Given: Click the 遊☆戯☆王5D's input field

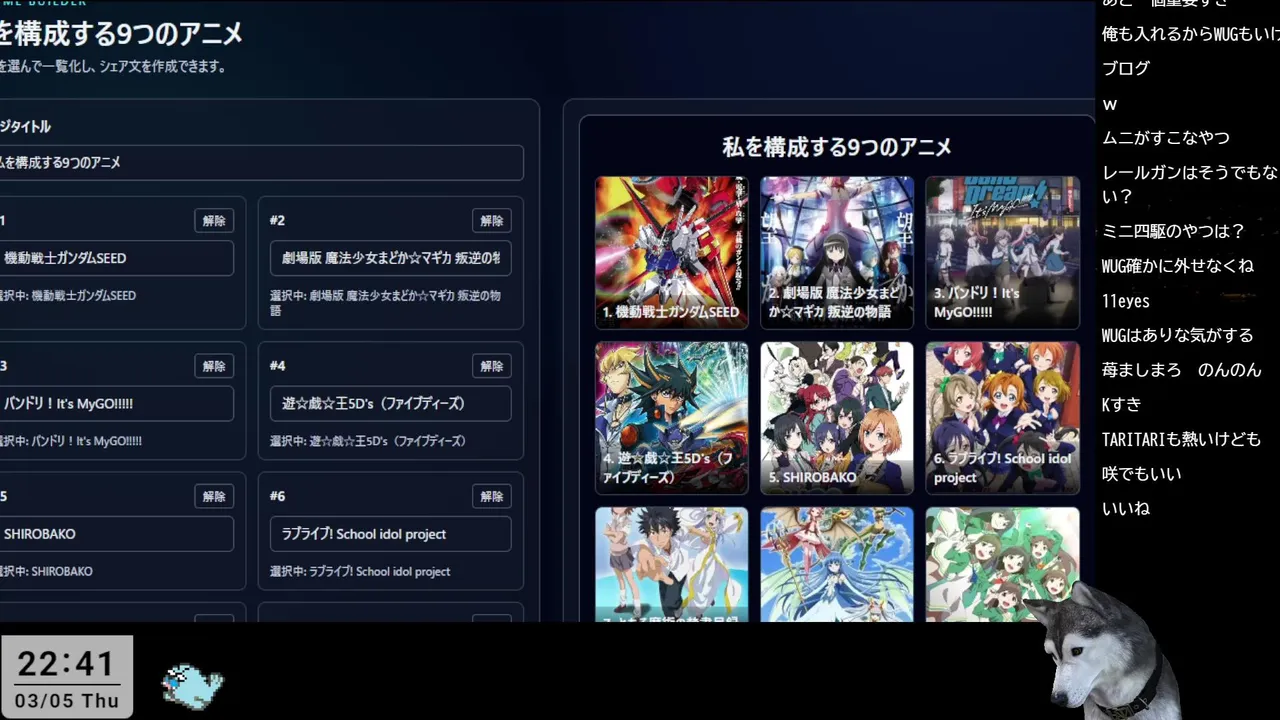Looking at the screenshot, I should coord(390,403).
